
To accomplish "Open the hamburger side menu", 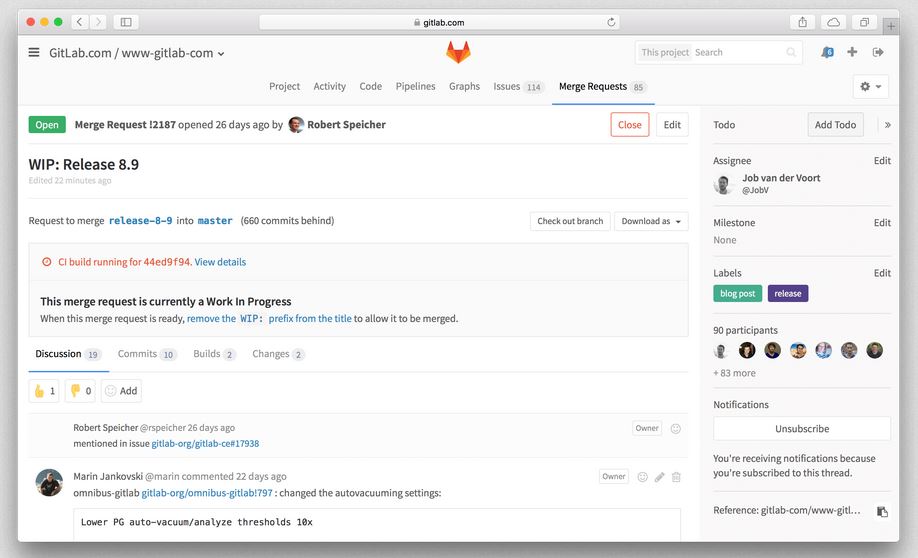I will [x=34, y=53].
